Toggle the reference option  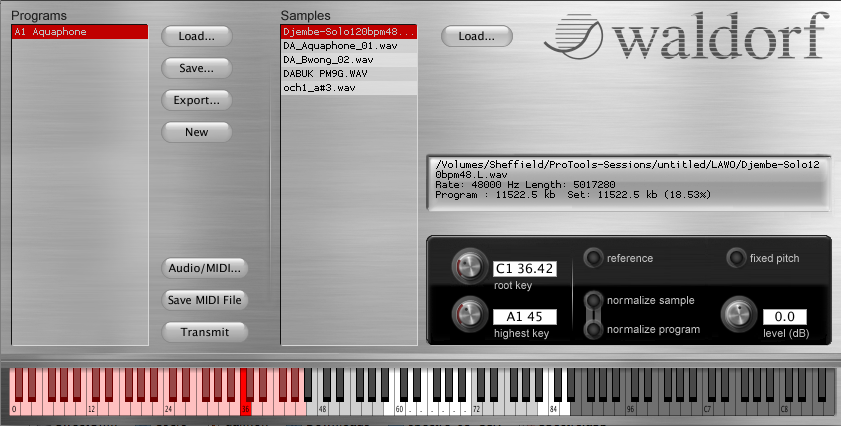click(x=593, y=258)
